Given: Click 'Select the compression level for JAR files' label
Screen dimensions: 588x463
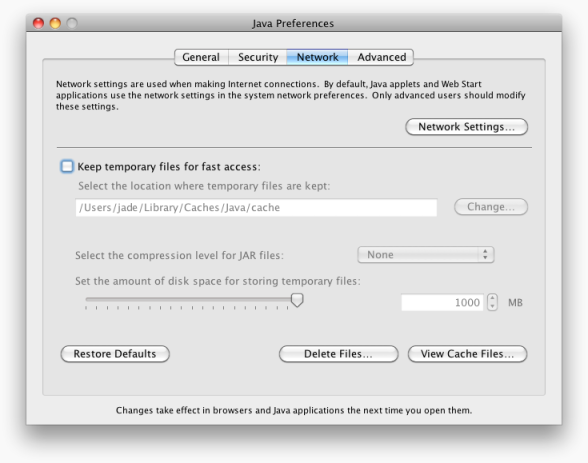Looking at the screenshot, I should point(179,255).
